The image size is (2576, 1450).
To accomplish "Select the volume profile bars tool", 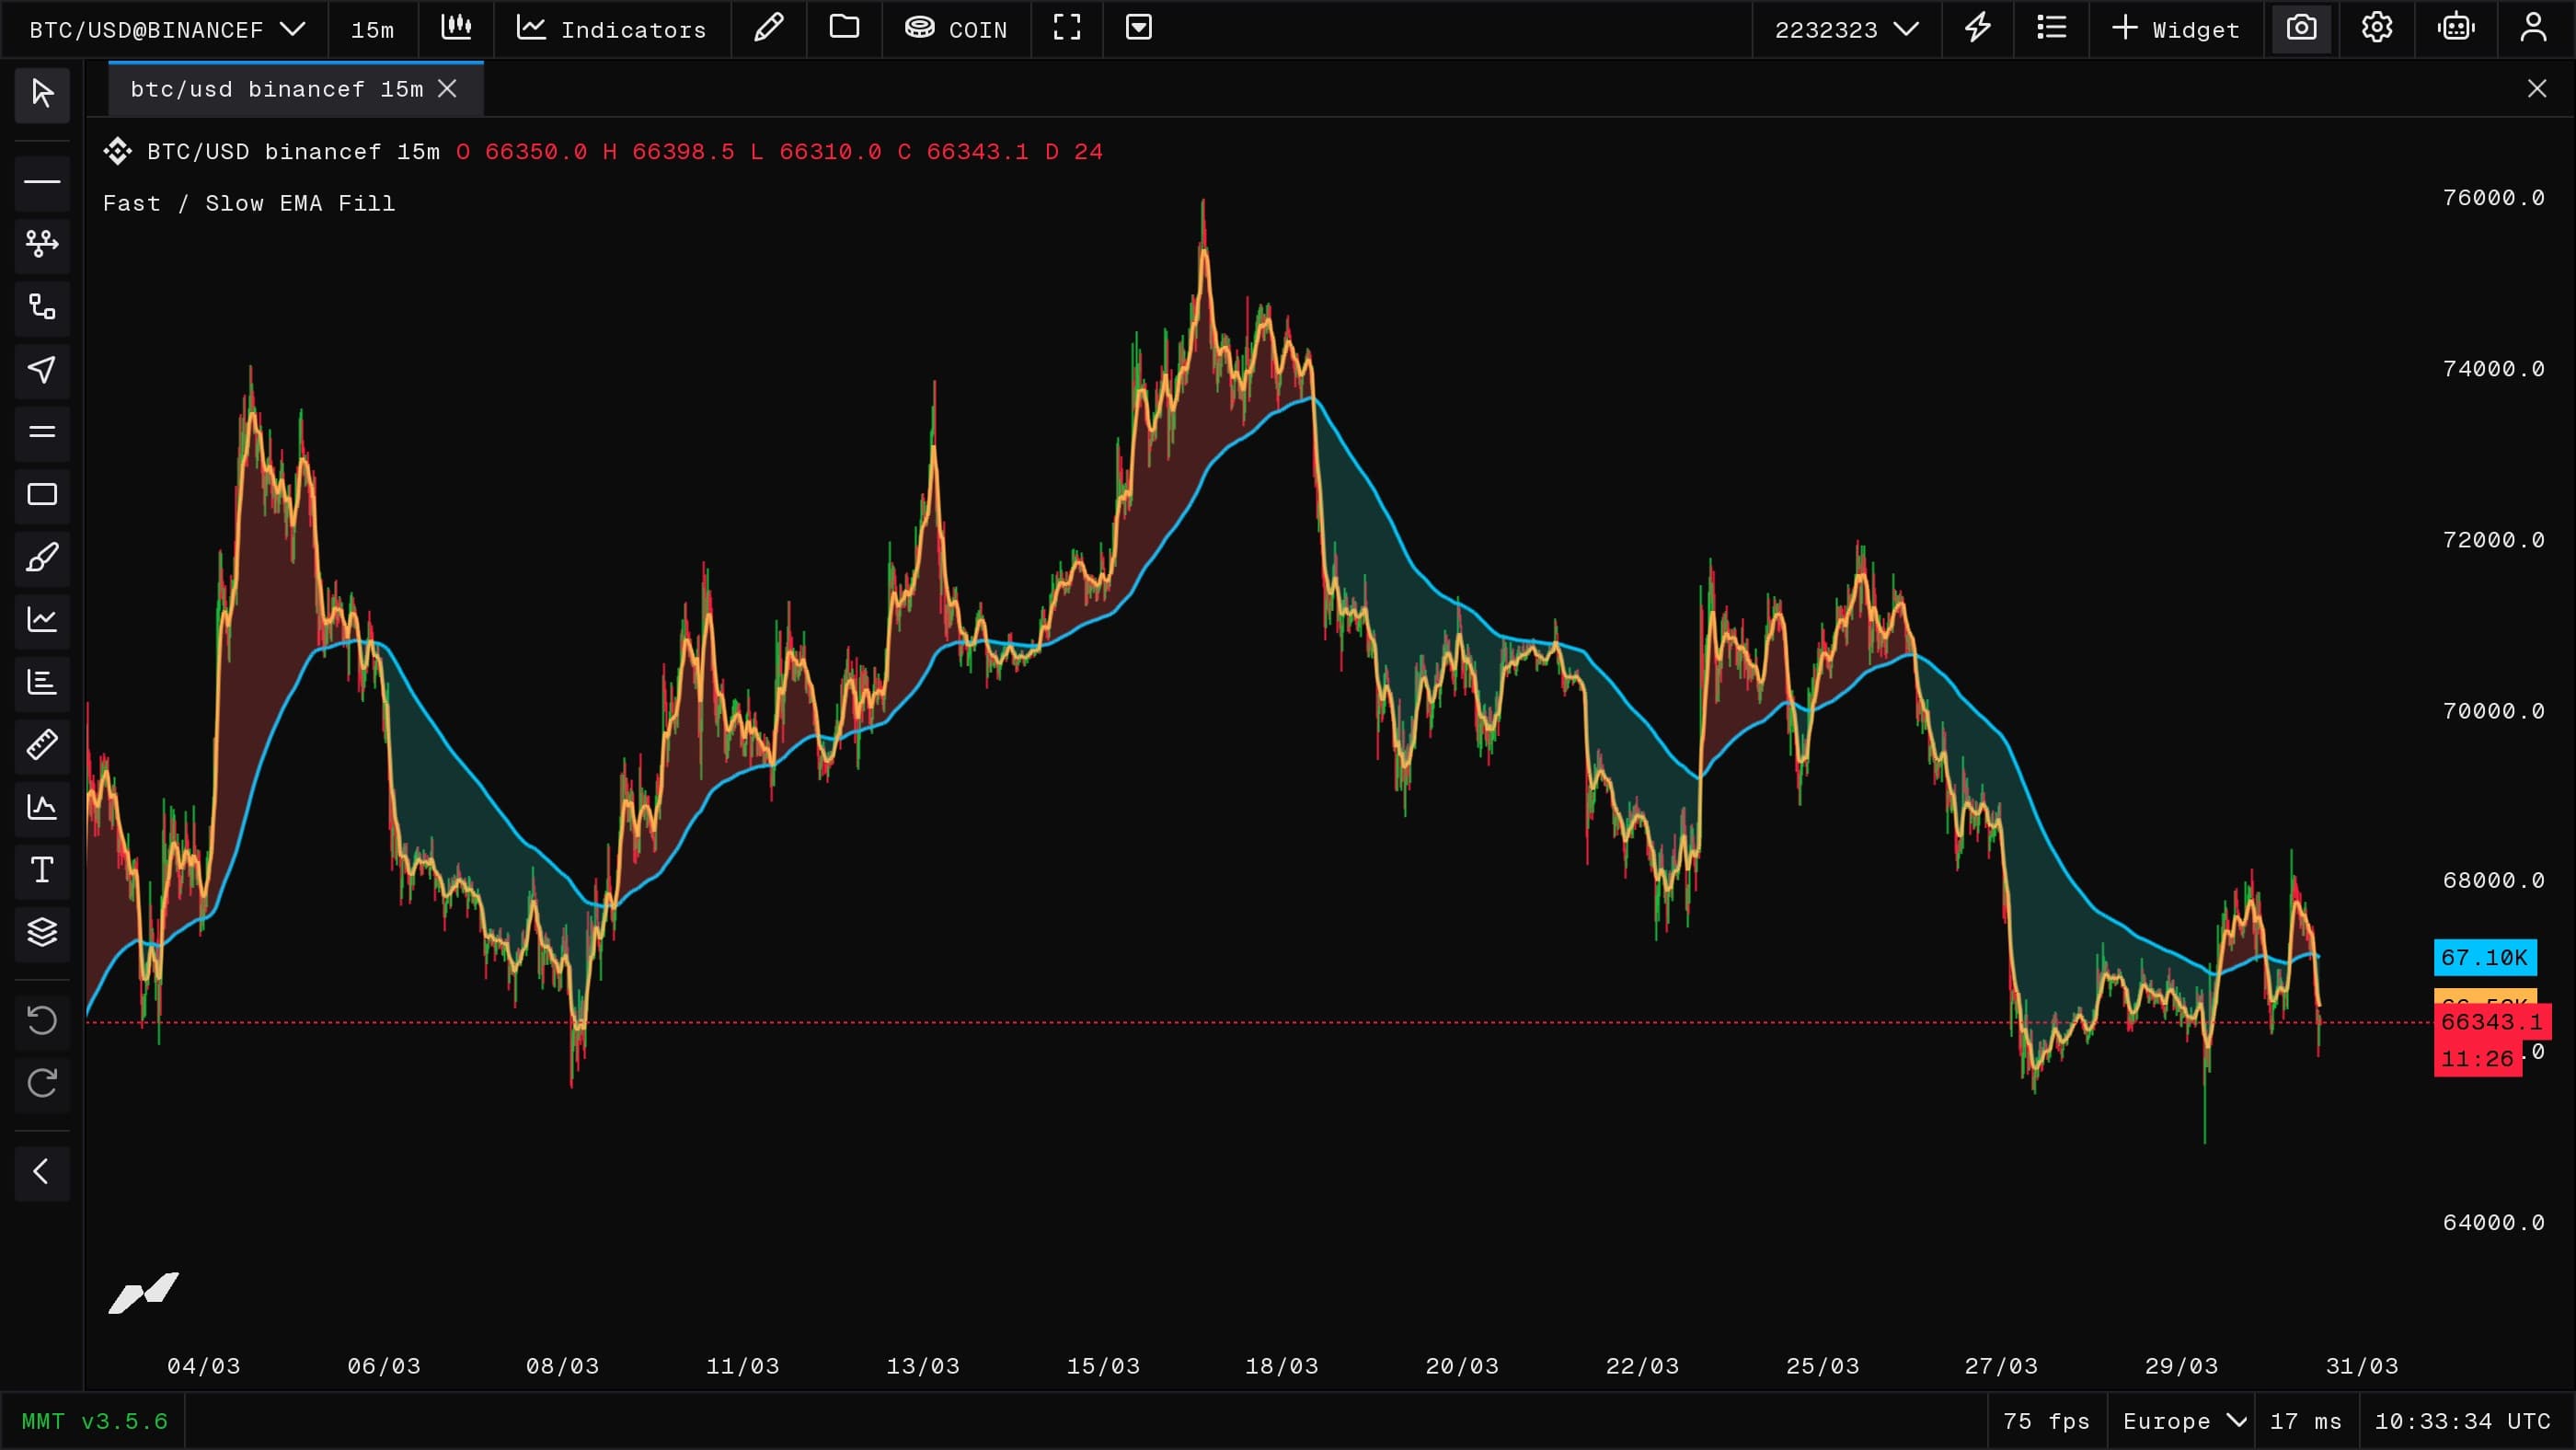I will (42, 683).
